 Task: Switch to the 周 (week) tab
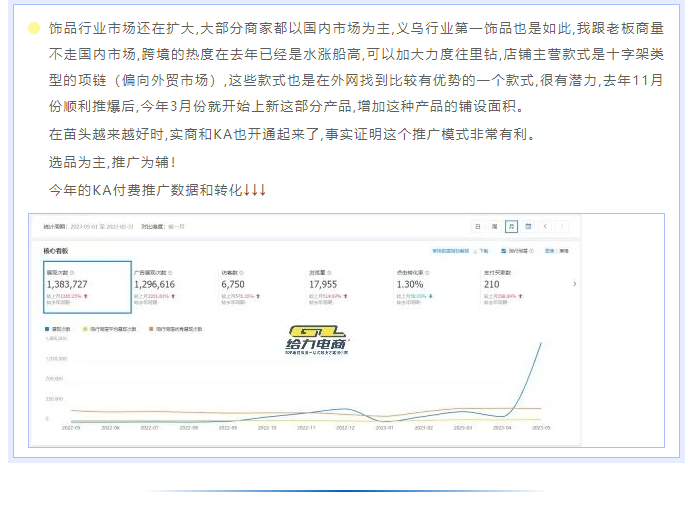[494, 227]
